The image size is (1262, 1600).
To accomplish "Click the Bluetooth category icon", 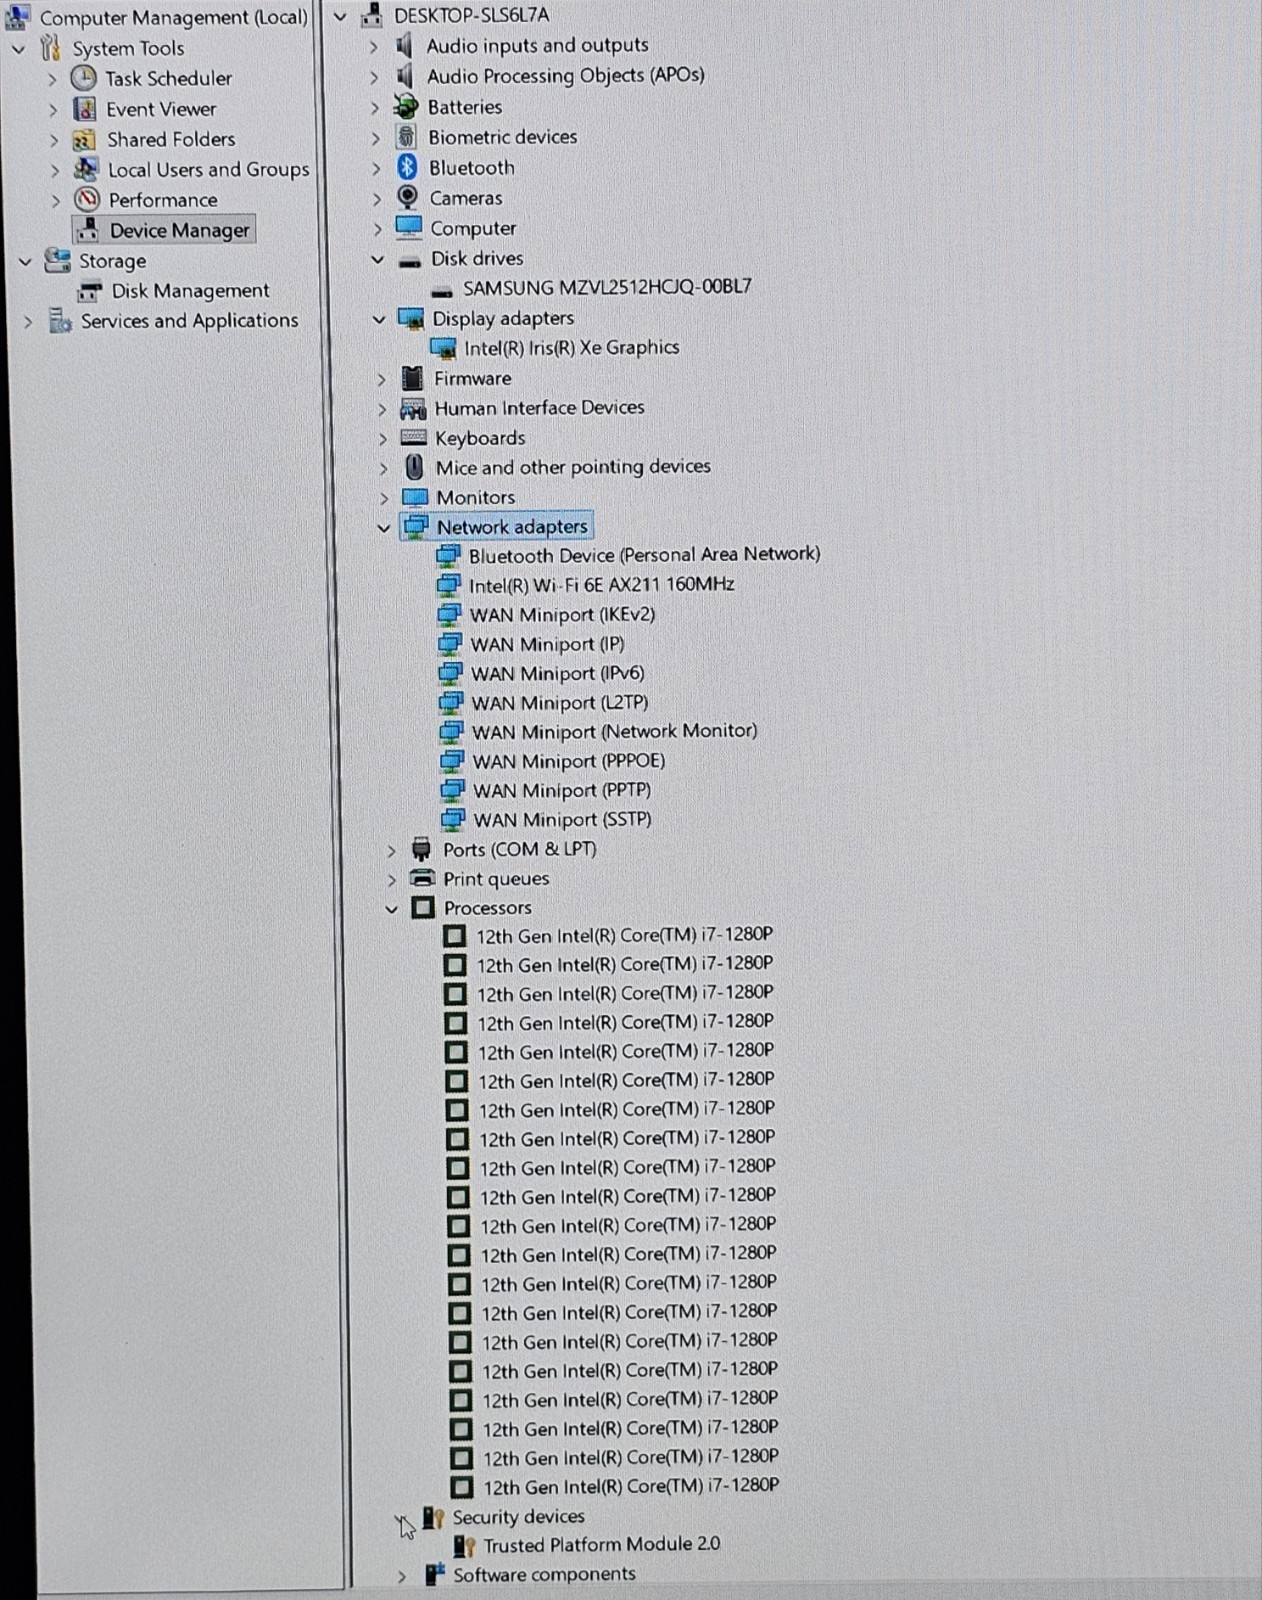I will pos(407,167).
